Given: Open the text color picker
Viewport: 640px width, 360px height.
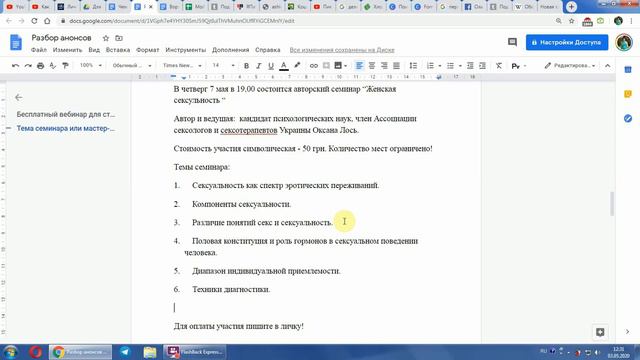Looking at the screenshot, I should point(284,66).
